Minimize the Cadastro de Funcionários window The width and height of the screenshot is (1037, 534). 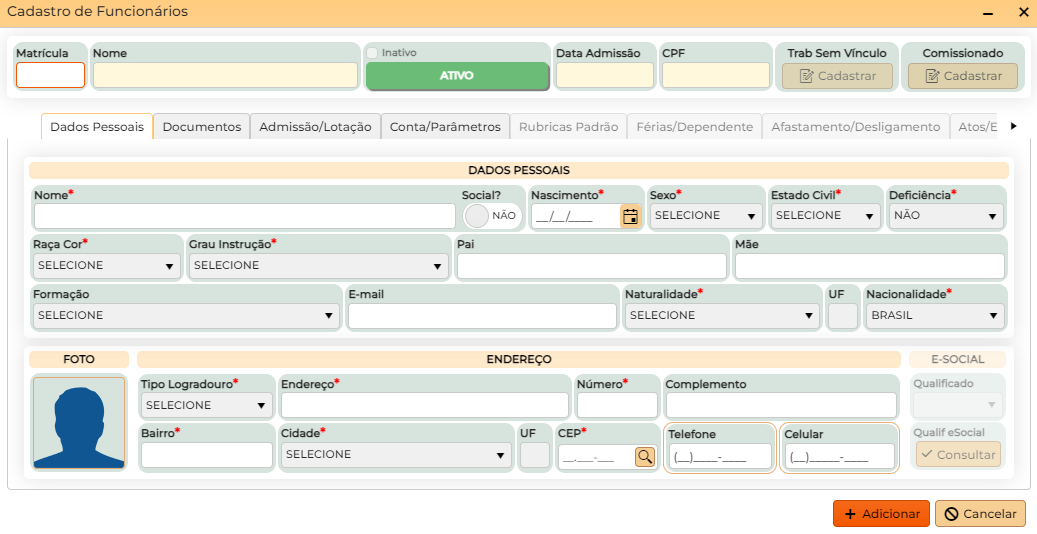(x=989, y=13)
